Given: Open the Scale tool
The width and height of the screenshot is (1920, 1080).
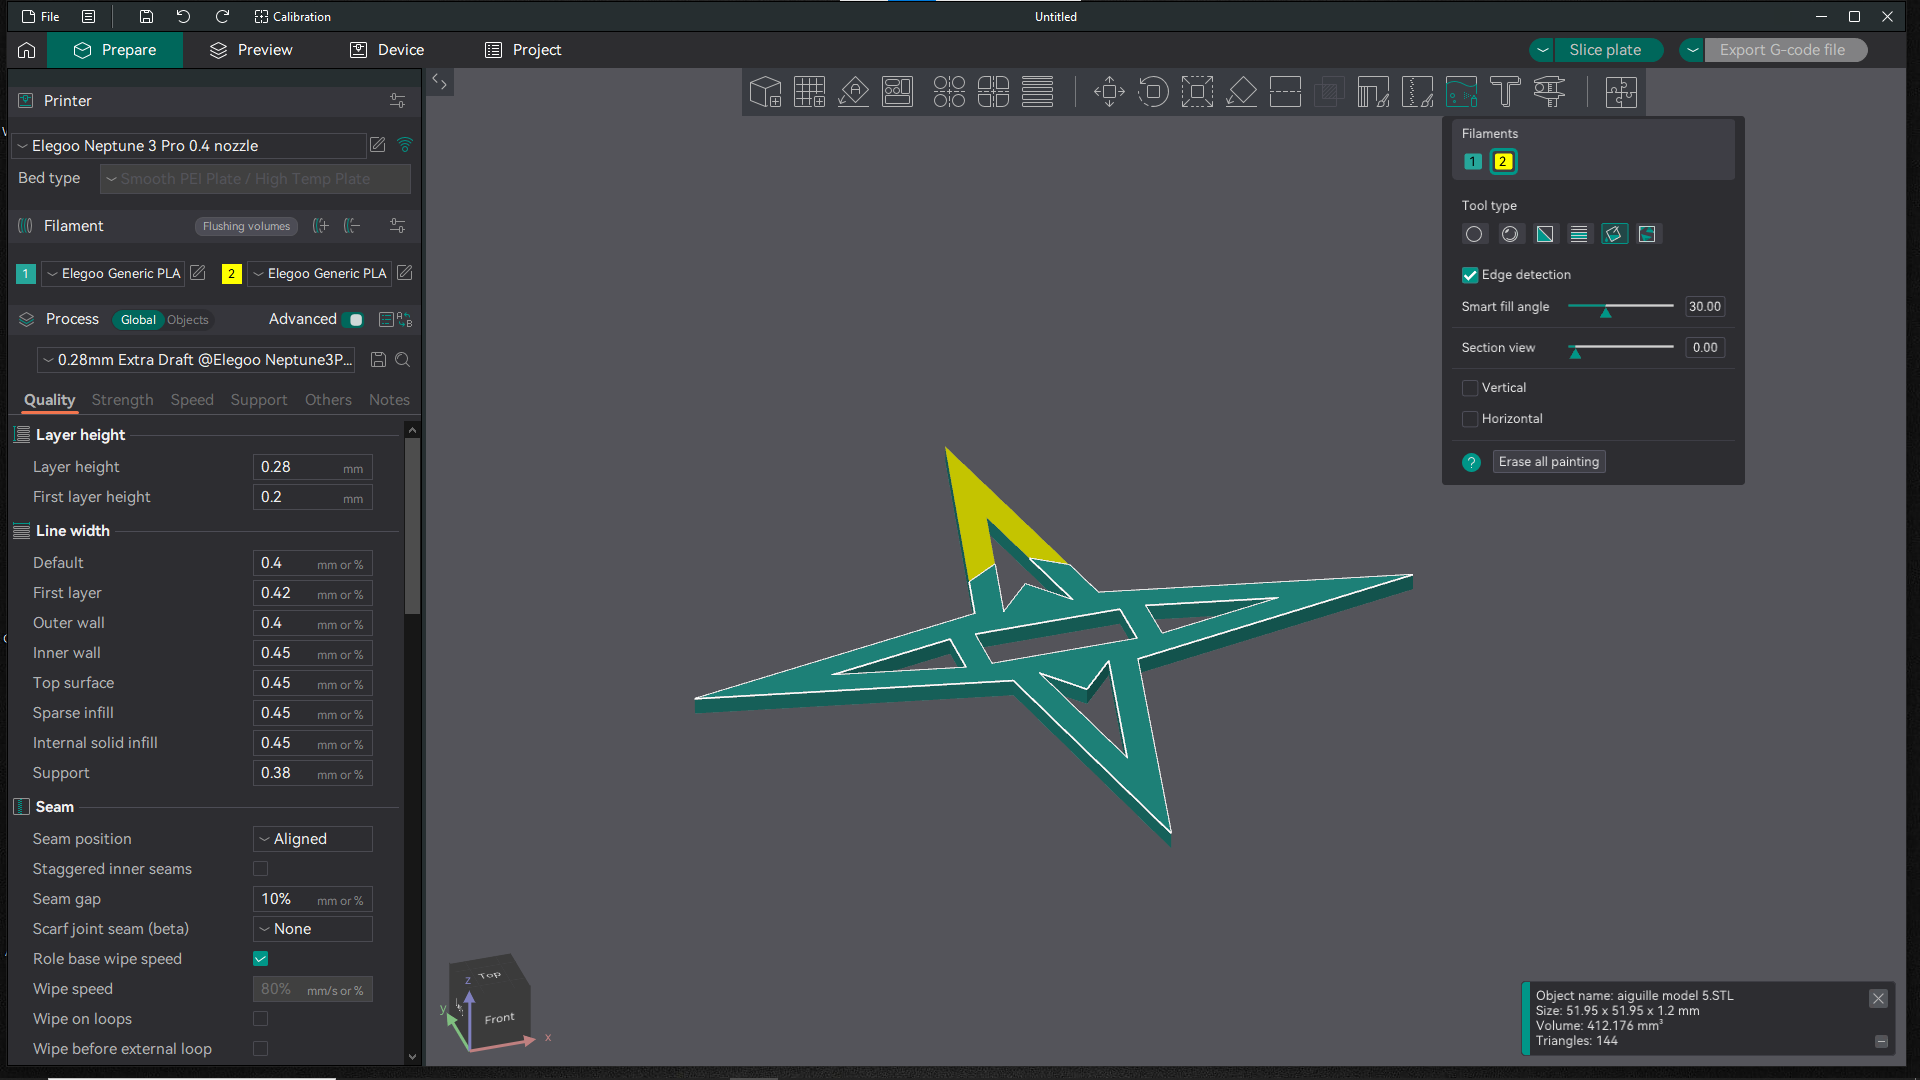Looking at the screenshot, I should coord(1197,91).
